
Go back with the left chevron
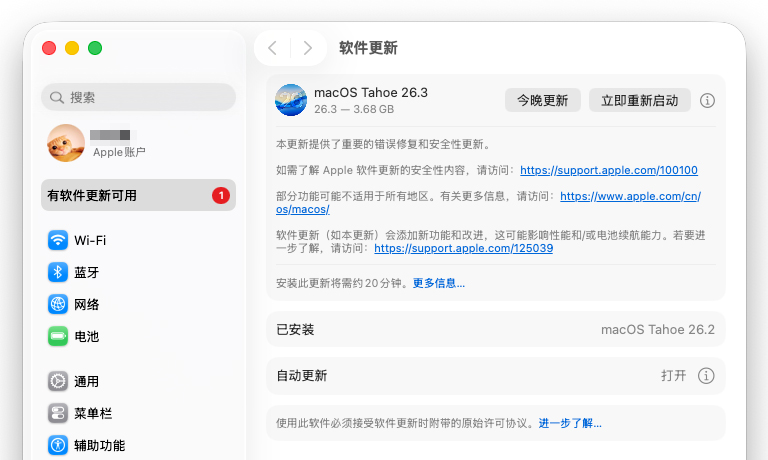point(272,48)
